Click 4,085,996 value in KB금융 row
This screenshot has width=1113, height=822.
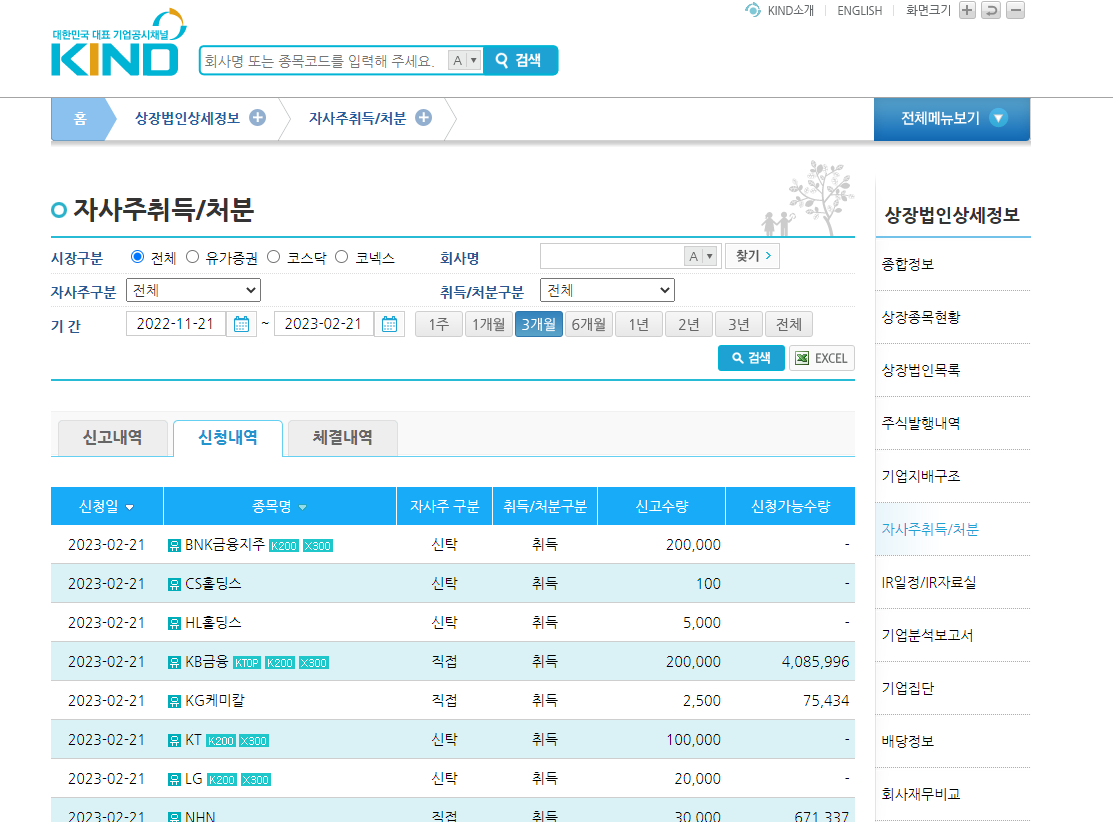pos(815,662)
